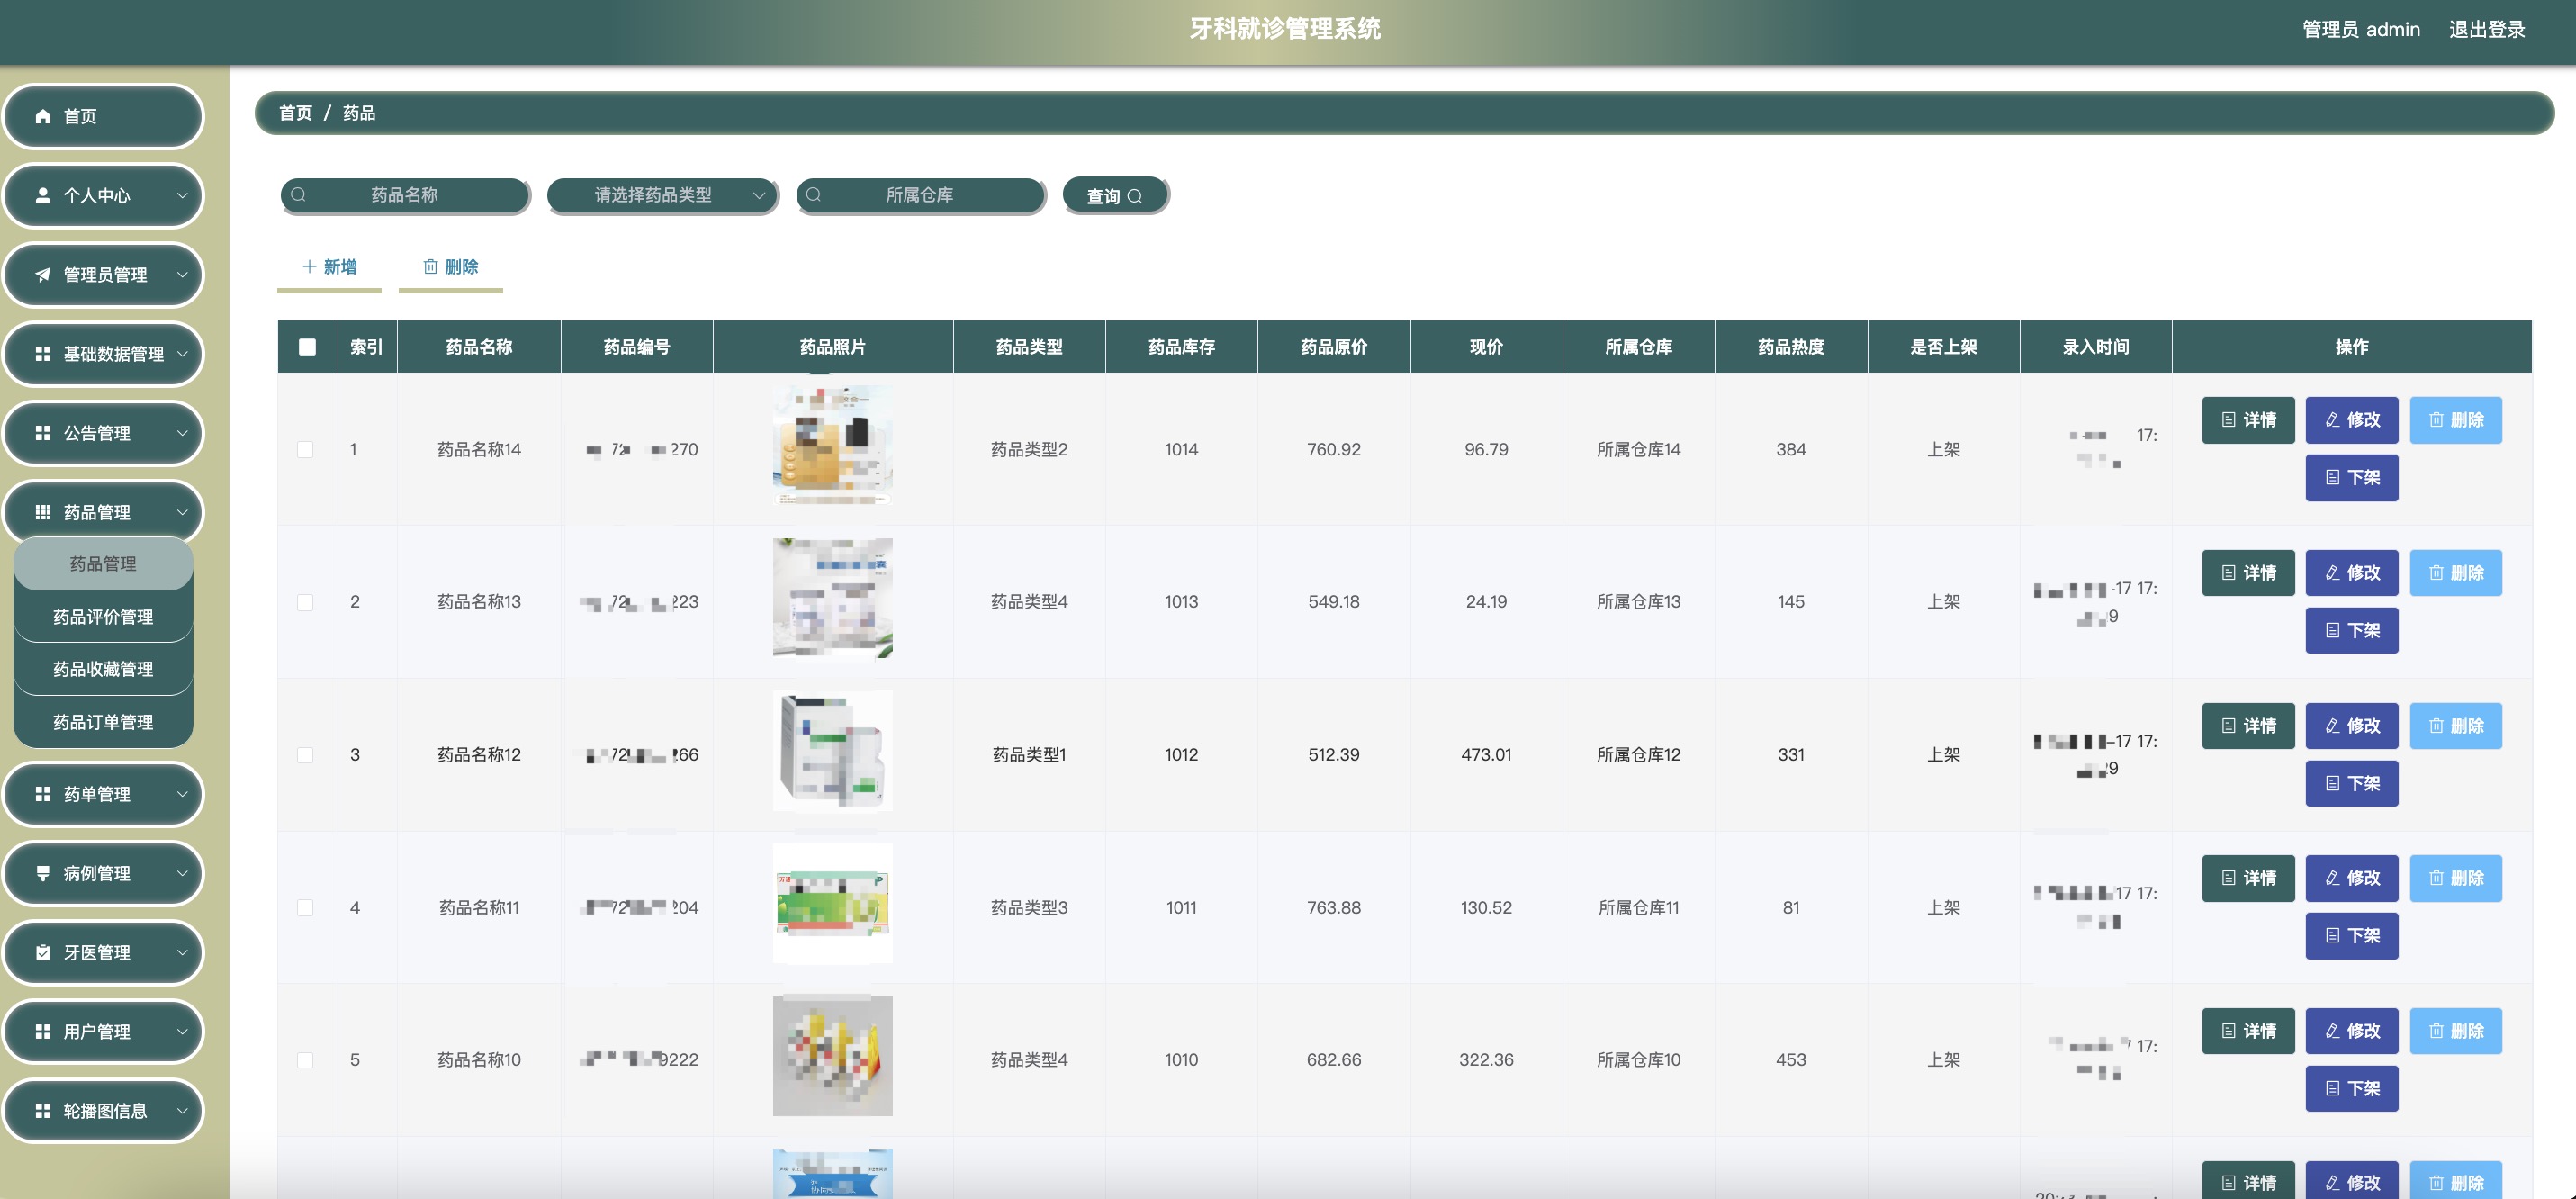Image resolution: width=2576 pixels, height=1199 pixels.
Task: Delete row 药品名称12
Action: point(2456,726)
